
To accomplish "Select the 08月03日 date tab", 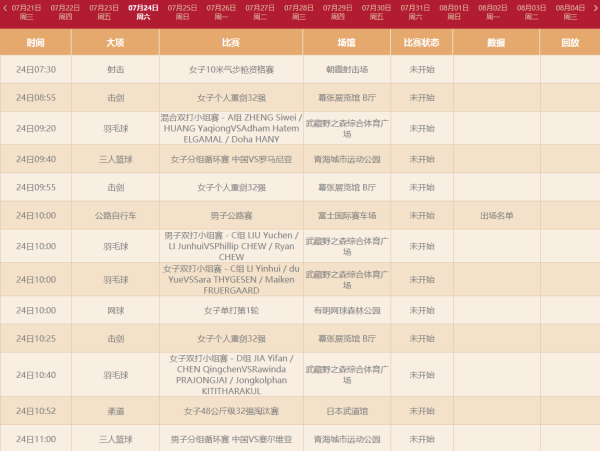I will pos(532,12).
